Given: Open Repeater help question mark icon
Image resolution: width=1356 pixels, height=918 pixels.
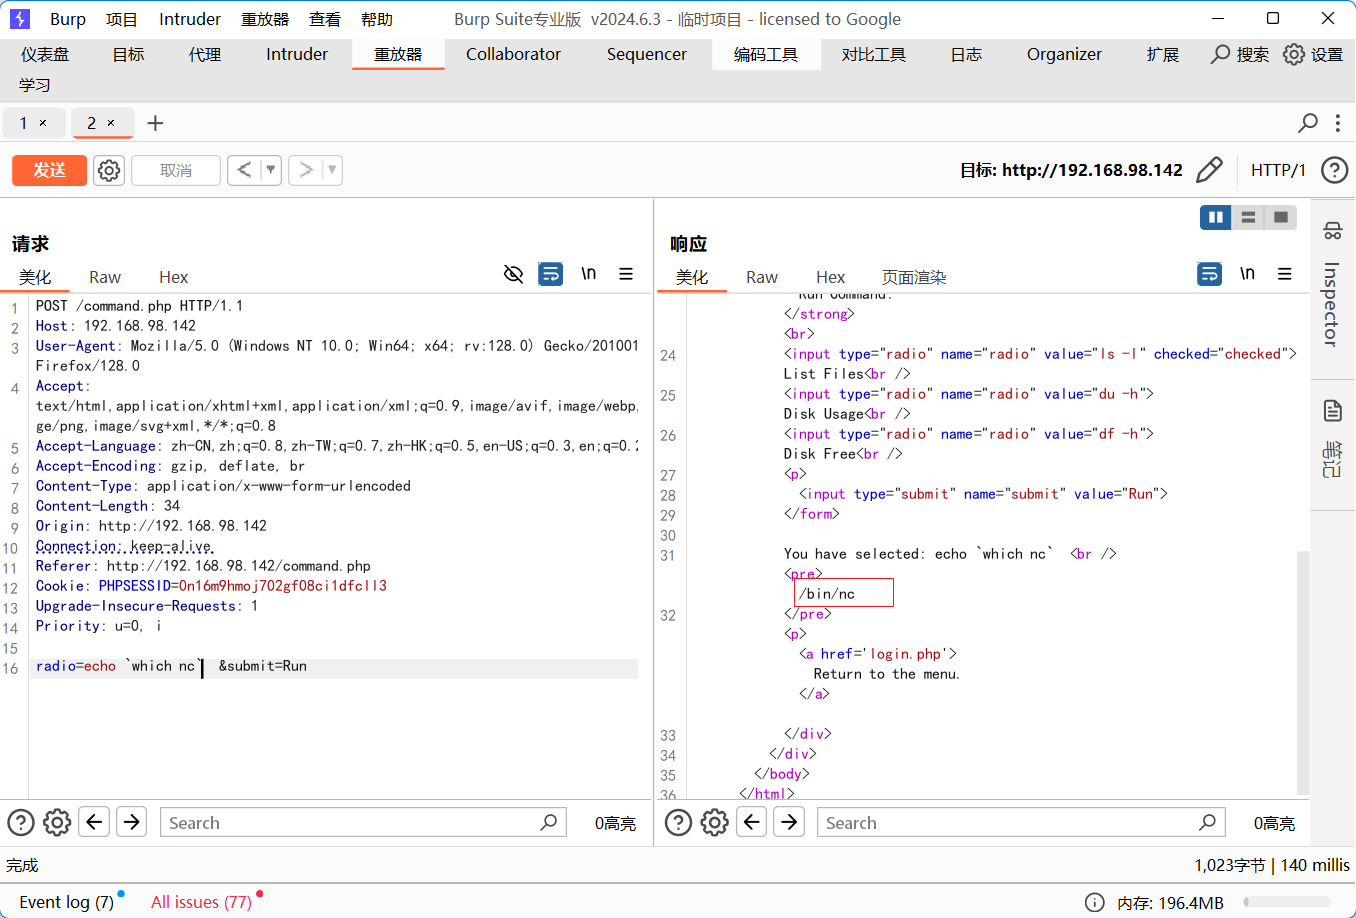Looking at the screenshot, I should click(x=1334, y=170).
